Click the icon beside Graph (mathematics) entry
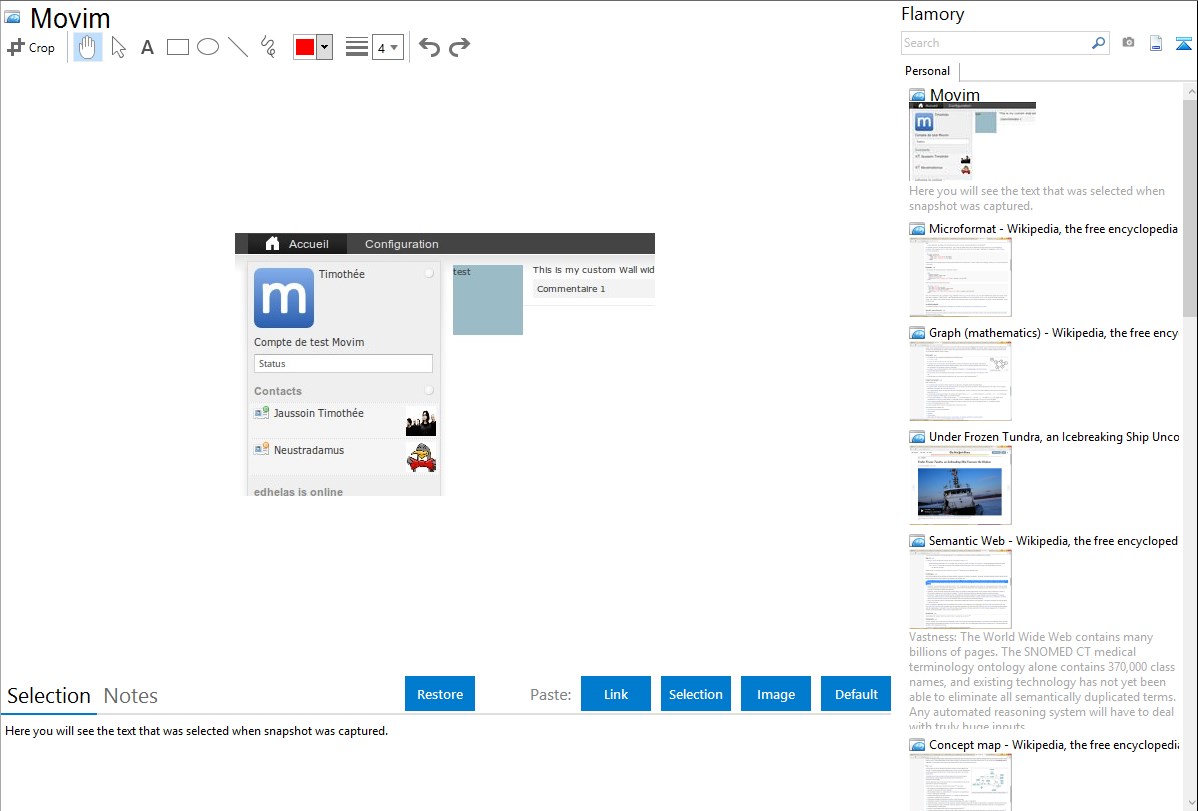 coord(917,333)
